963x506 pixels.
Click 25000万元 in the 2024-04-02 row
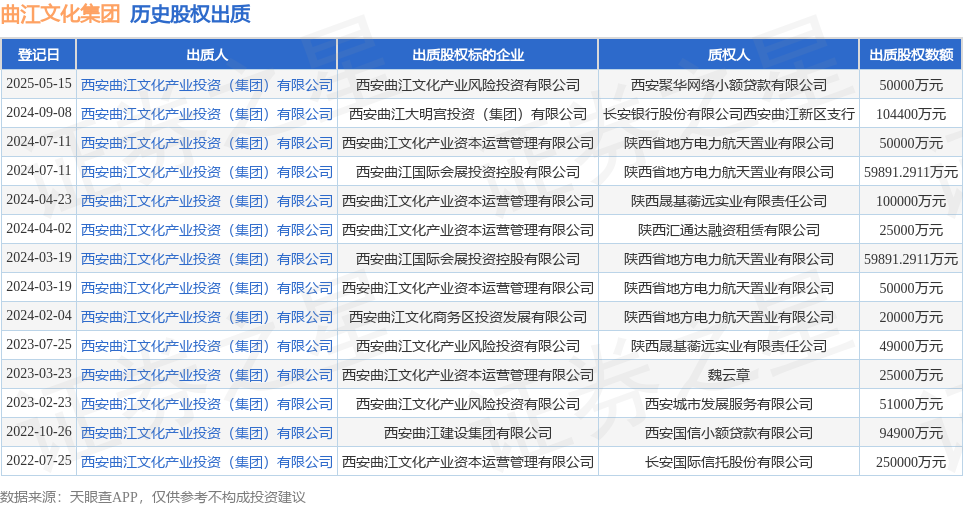(x=911, y=230)
